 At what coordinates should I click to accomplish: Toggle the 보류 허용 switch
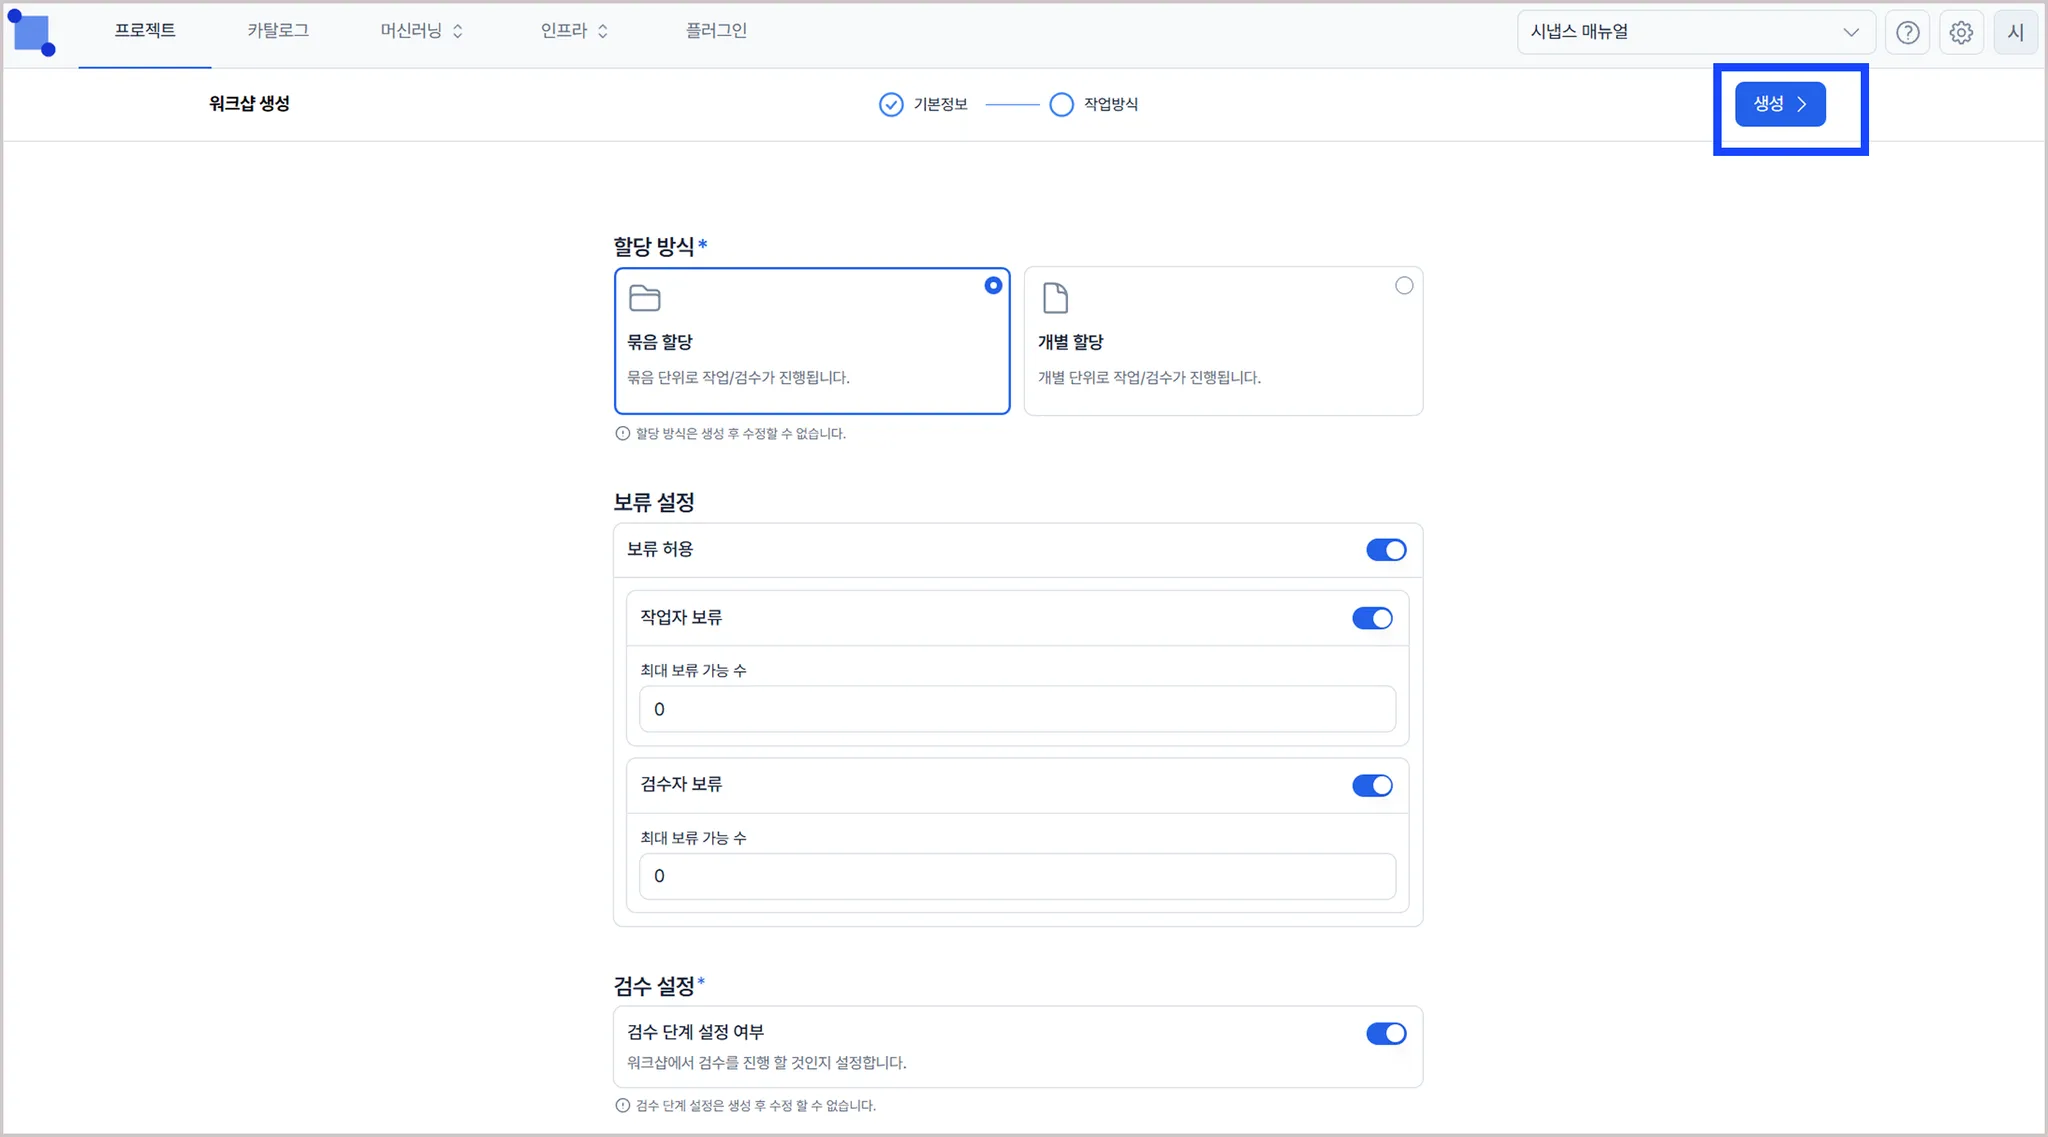(x=1385, y=550)
